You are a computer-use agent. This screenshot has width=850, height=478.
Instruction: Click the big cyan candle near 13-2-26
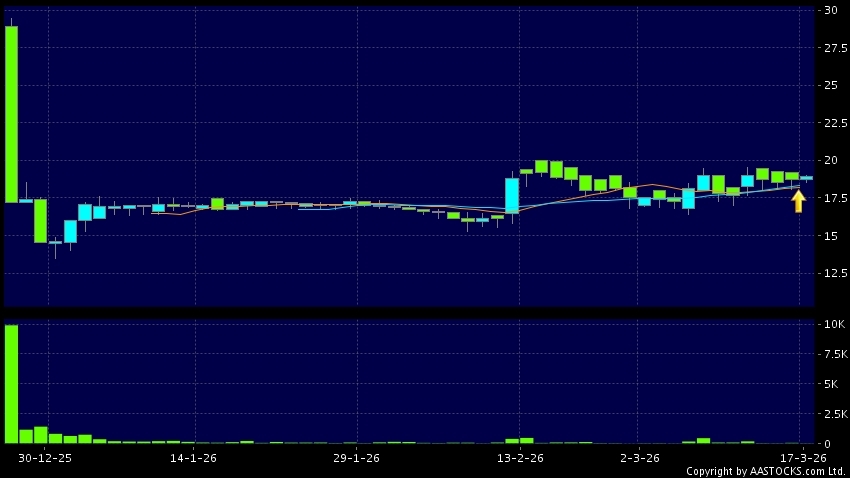pos(512,196)
